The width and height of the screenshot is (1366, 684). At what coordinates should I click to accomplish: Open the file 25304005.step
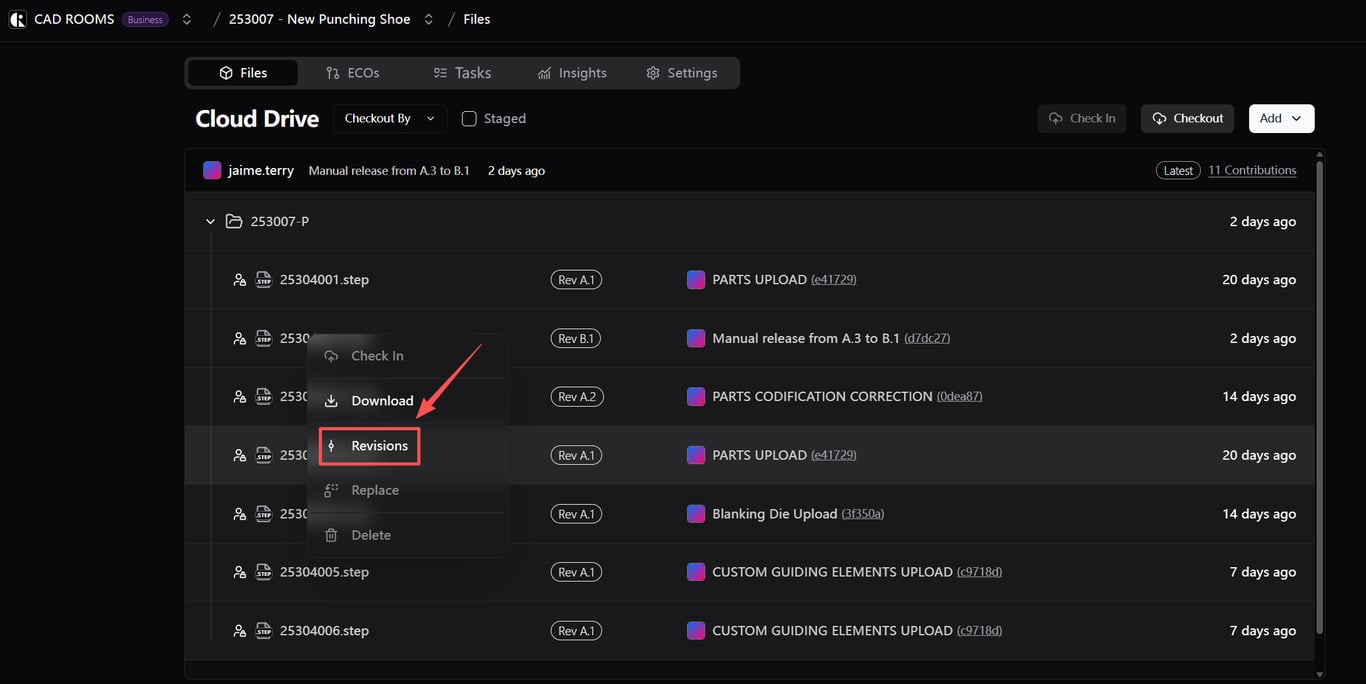[324, 572]
